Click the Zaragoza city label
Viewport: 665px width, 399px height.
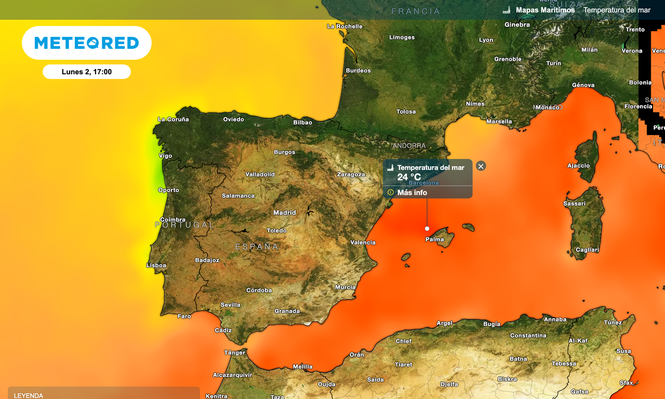[x=351, y=174]
